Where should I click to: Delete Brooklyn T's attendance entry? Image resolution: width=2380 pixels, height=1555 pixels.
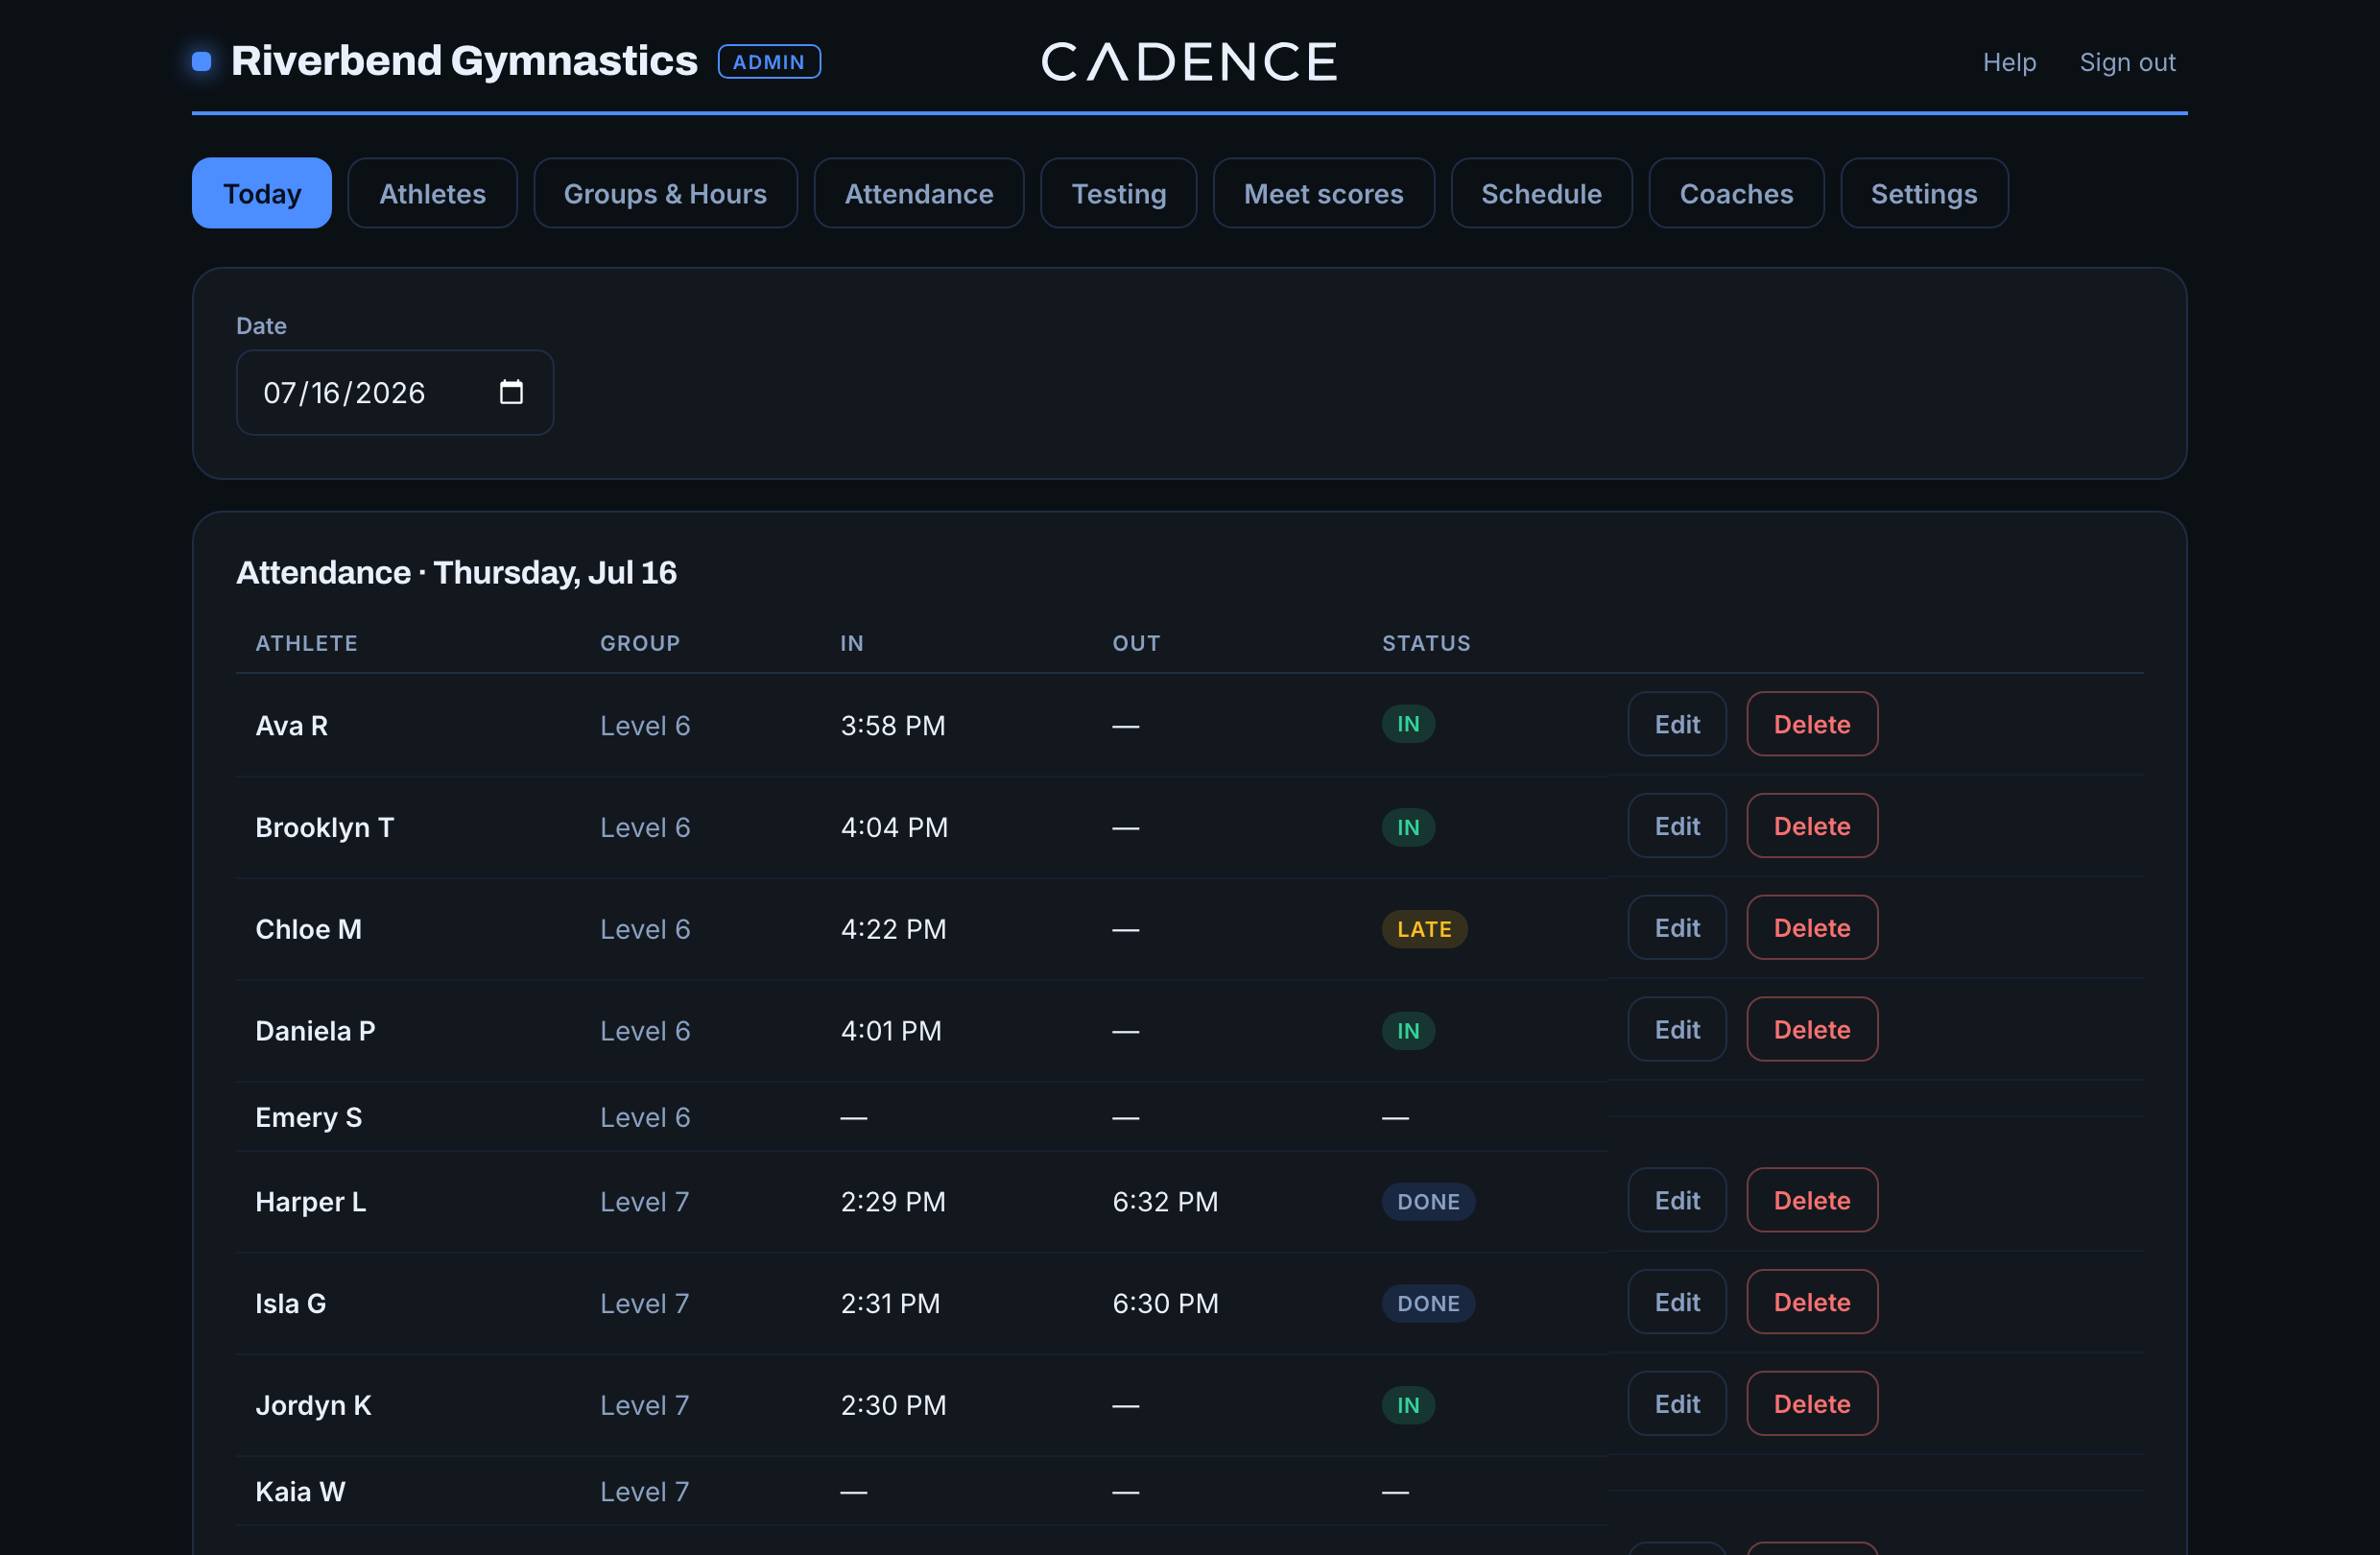tap(1812, 826)
